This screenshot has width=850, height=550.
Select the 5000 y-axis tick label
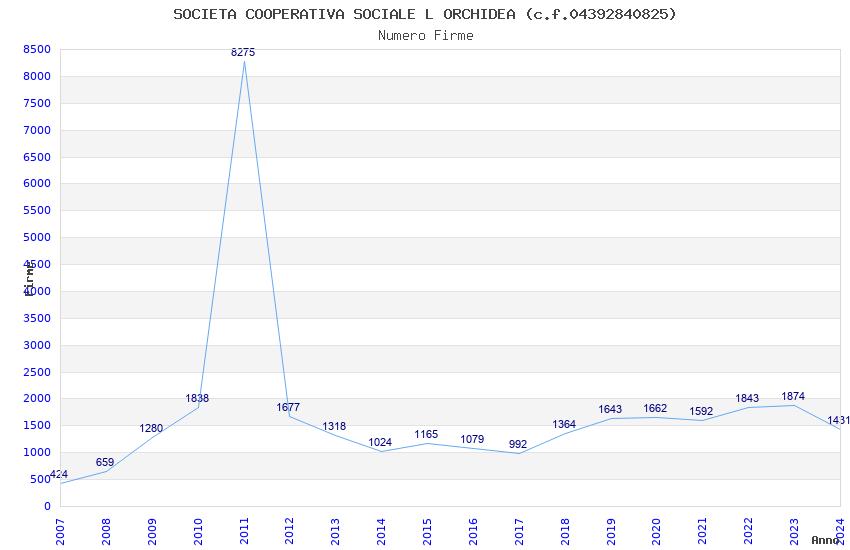point(37,237)
